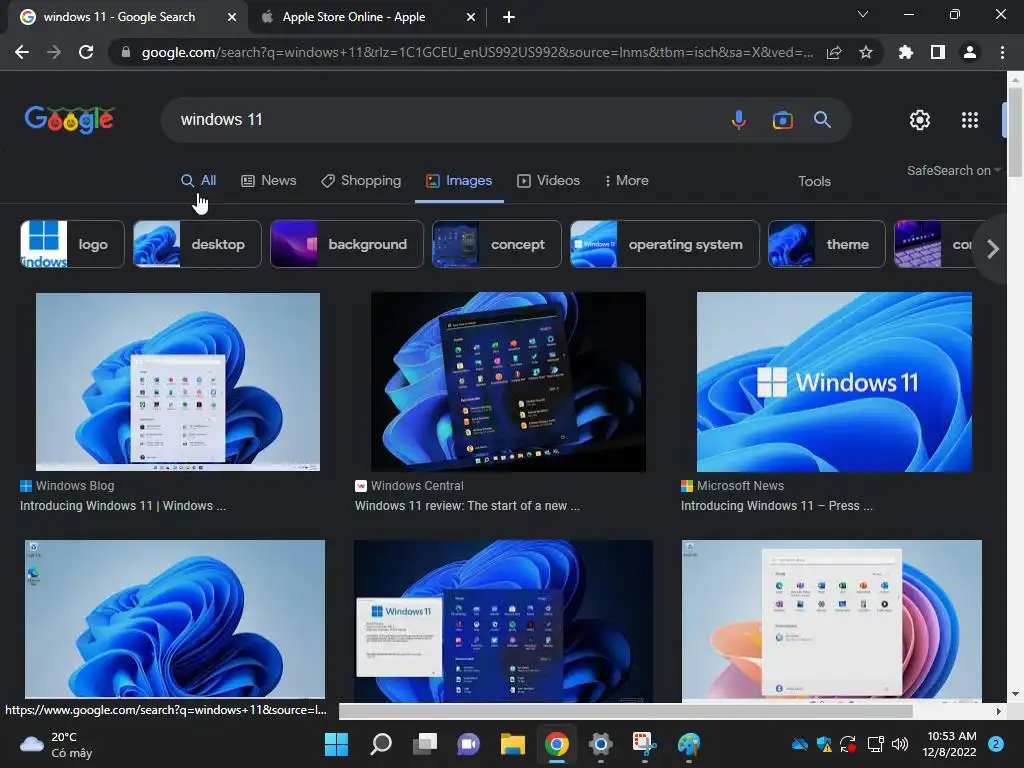The width and height of the screenshot is (1024, 768).
Task: Open the Windows Start menu
Action: [x=336, y=744]
